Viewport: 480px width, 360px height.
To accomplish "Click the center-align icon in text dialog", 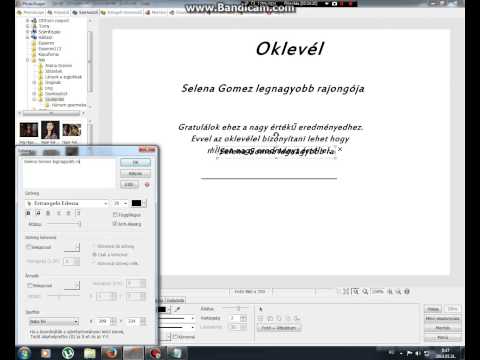I will click(68, 213).
